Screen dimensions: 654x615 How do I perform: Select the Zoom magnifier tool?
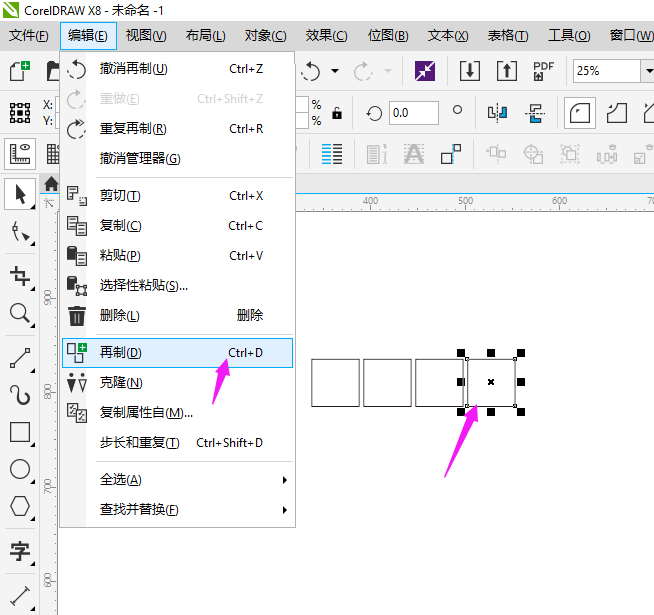pos(20,313)
